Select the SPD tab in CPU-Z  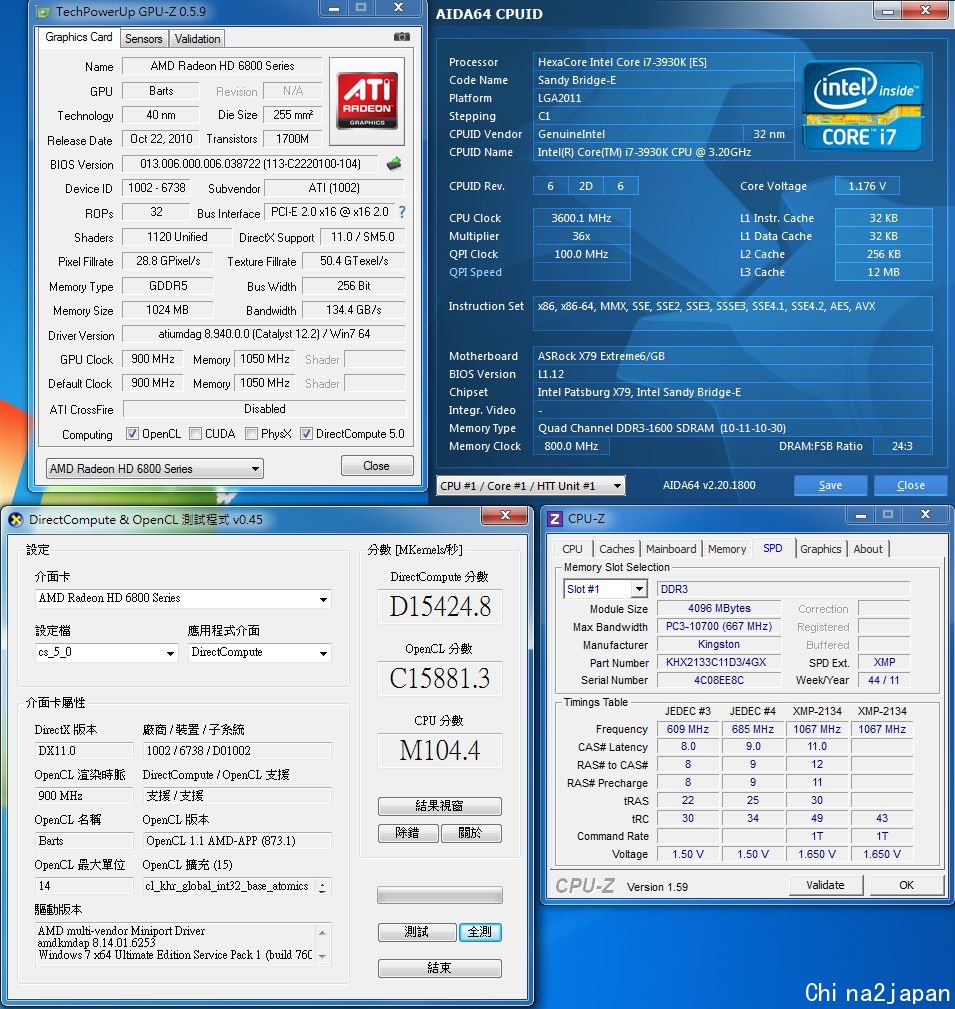pyautogui.click(x=773, y=548)
